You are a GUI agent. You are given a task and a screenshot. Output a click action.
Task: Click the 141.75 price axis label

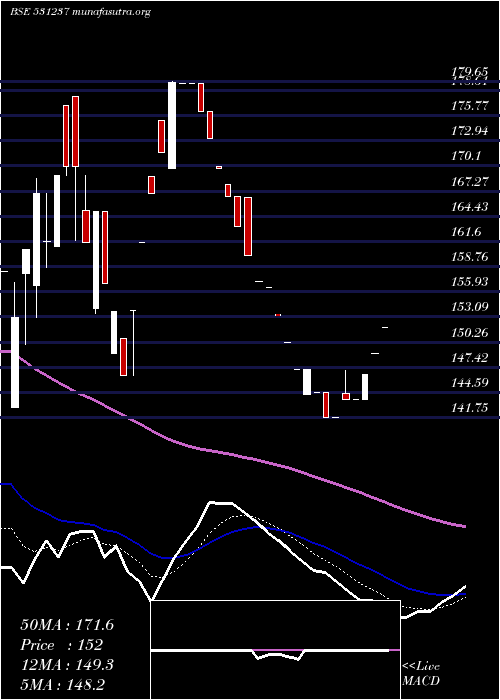(470, 408)
